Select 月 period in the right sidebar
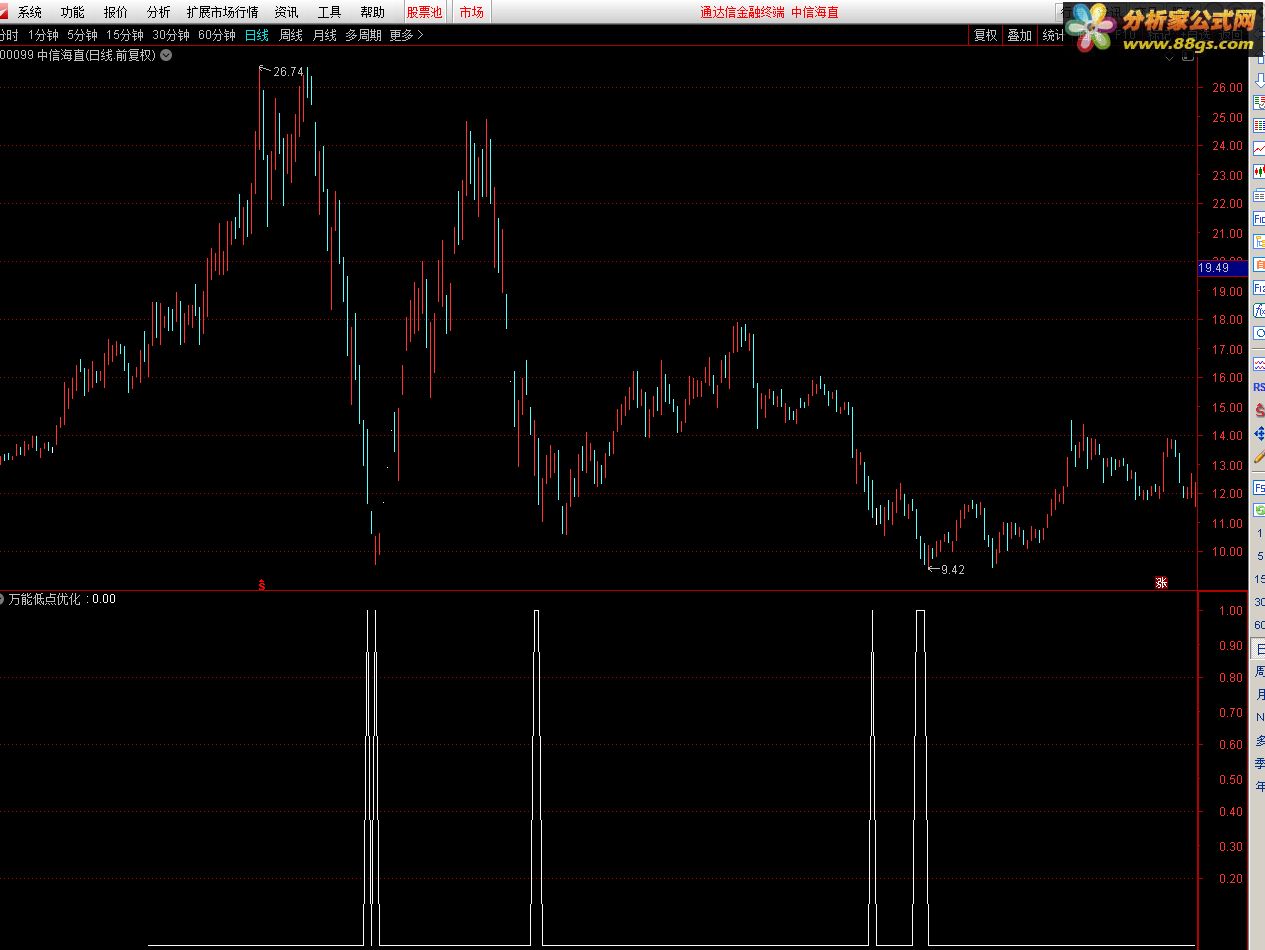1265x950 pixels. tap(1260, 695)
